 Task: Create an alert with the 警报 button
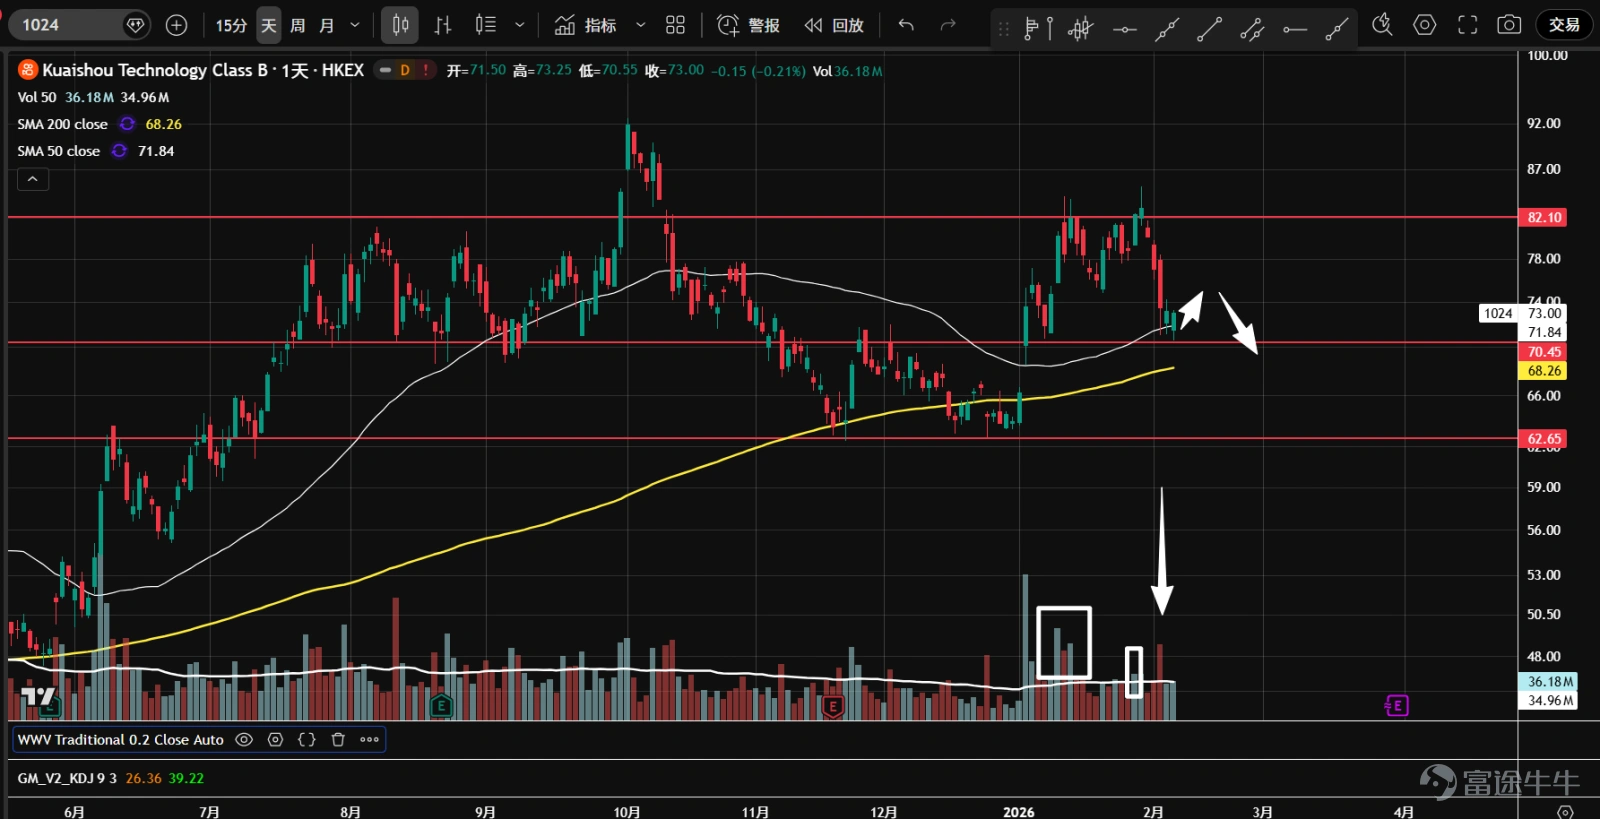[x=749, y=25]
